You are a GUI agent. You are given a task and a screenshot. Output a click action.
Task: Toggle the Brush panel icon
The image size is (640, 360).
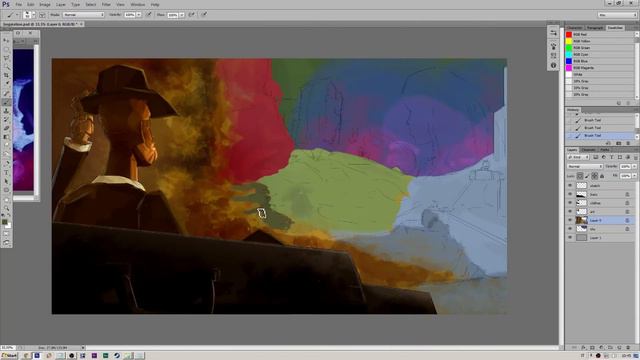(42, 15)
